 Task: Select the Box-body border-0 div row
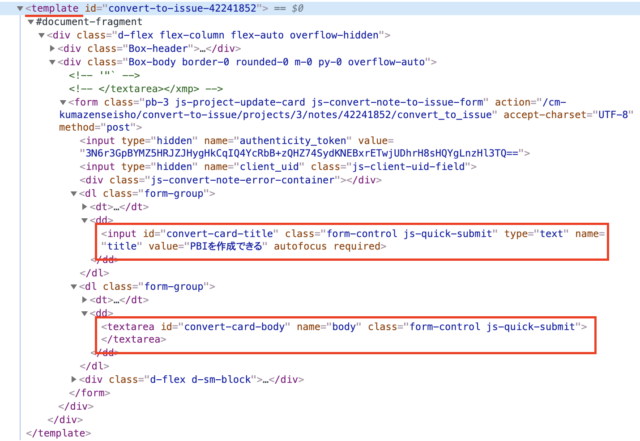[x=247, y=62]
